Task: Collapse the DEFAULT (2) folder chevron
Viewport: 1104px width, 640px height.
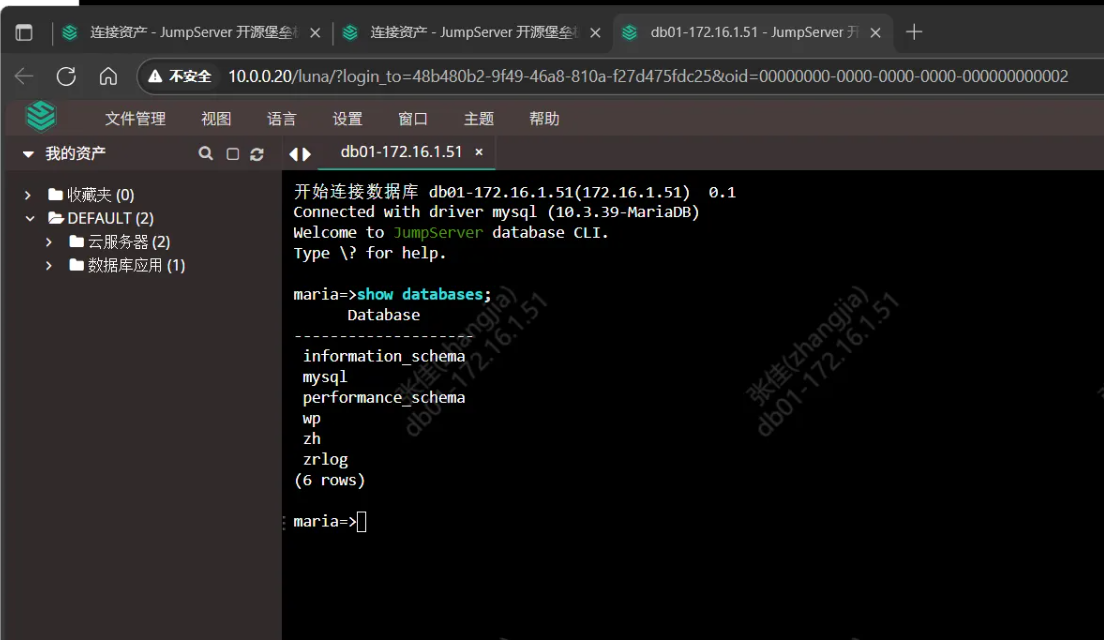Action: click(30, 218)
